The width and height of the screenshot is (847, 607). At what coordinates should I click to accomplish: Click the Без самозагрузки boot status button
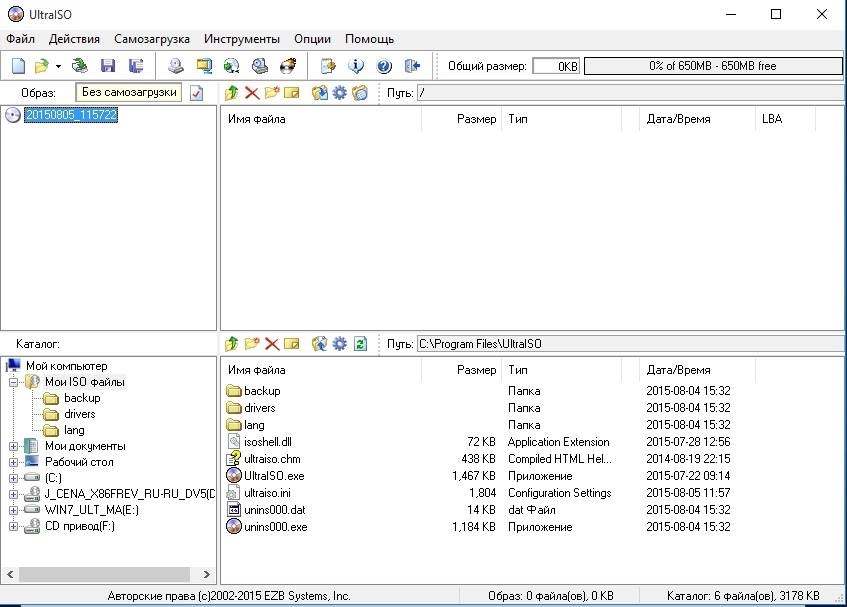pyautogui.click(x=129, y=92)
